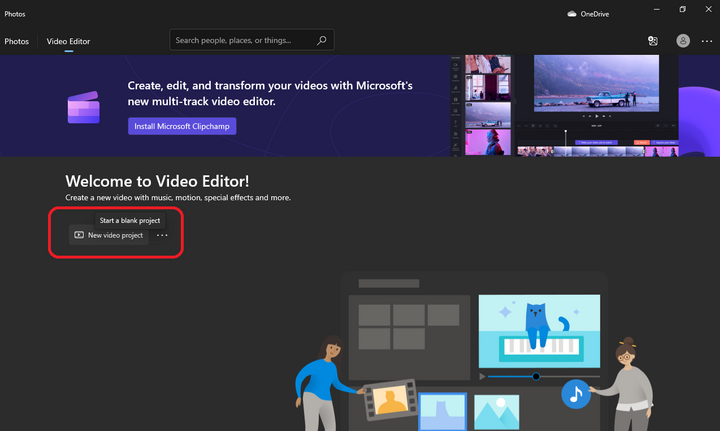
Task: Click the Welcome to Video Editor! heading
Action: point(157,181)
